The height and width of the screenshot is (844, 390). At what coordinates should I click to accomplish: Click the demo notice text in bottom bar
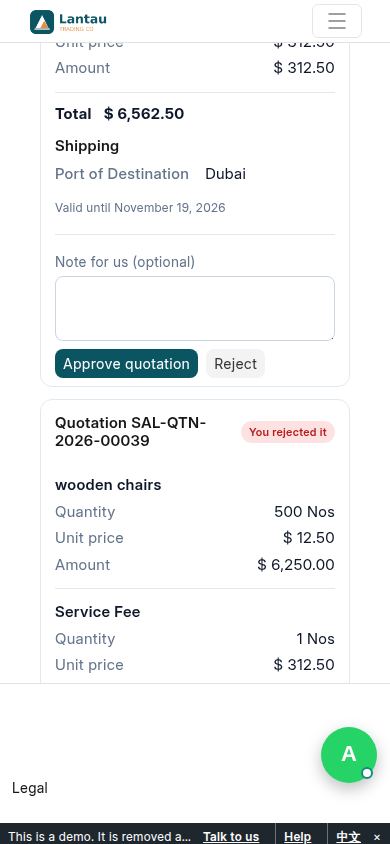(100, 837)
